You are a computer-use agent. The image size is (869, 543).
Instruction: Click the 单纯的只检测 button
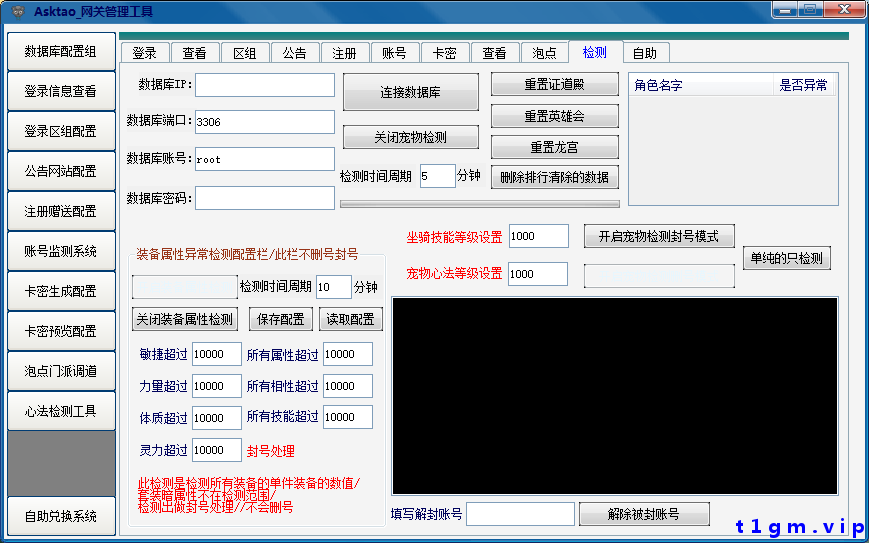pyautogui.click(x=787, y=258)
